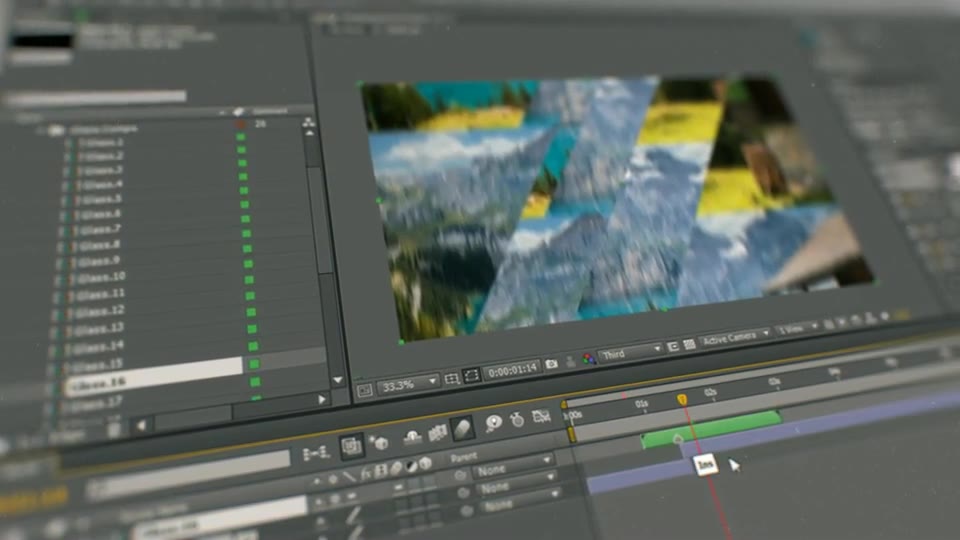Click the second layer's parent pick whip
Viewport: 960px width, 540px height.
click(463, 492)
